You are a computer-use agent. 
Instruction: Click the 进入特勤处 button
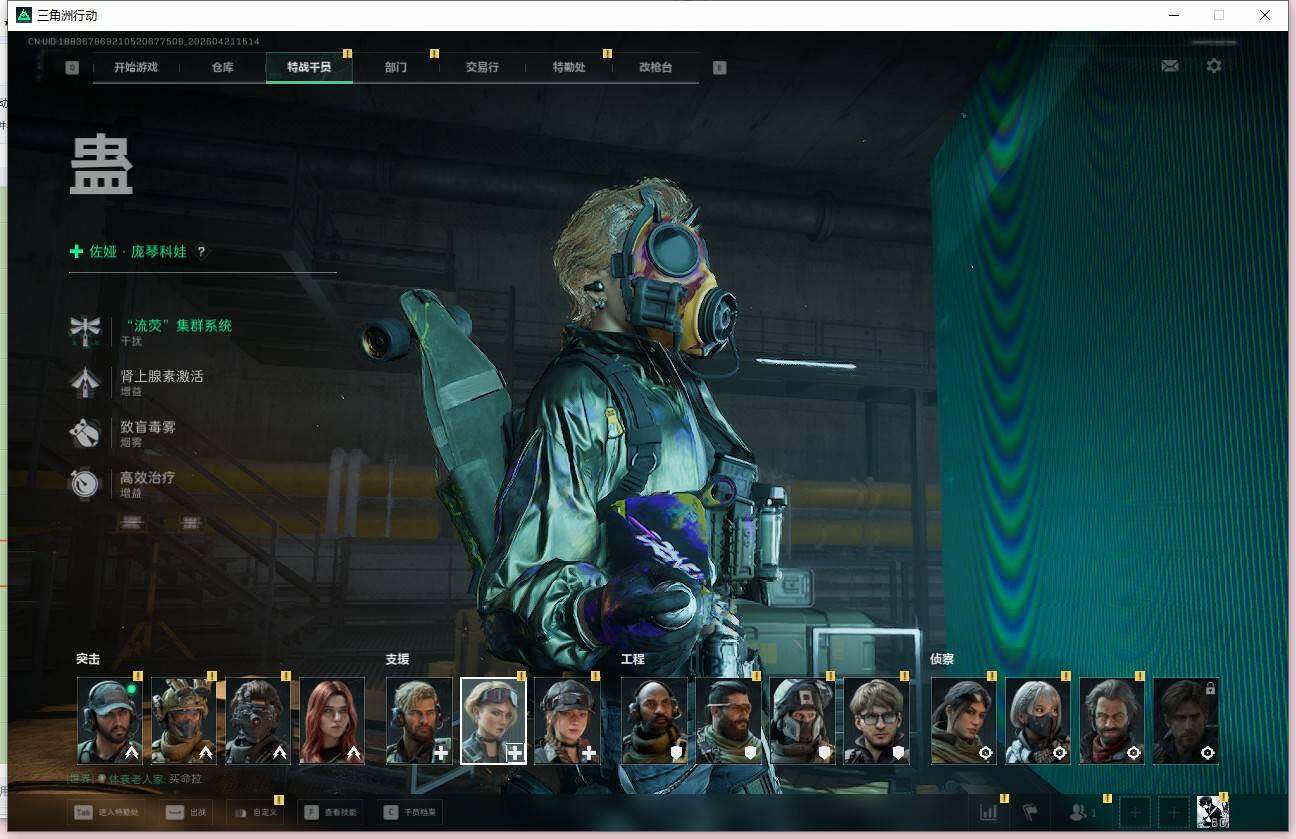point(105,812)
